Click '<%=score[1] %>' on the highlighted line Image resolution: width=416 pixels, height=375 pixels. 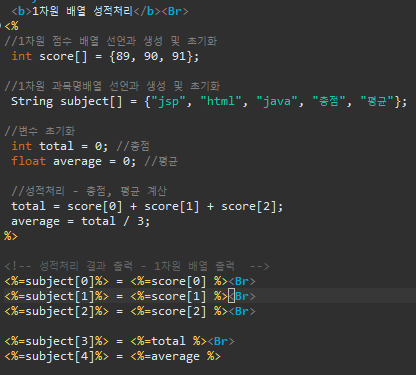(x=179, y=296)
